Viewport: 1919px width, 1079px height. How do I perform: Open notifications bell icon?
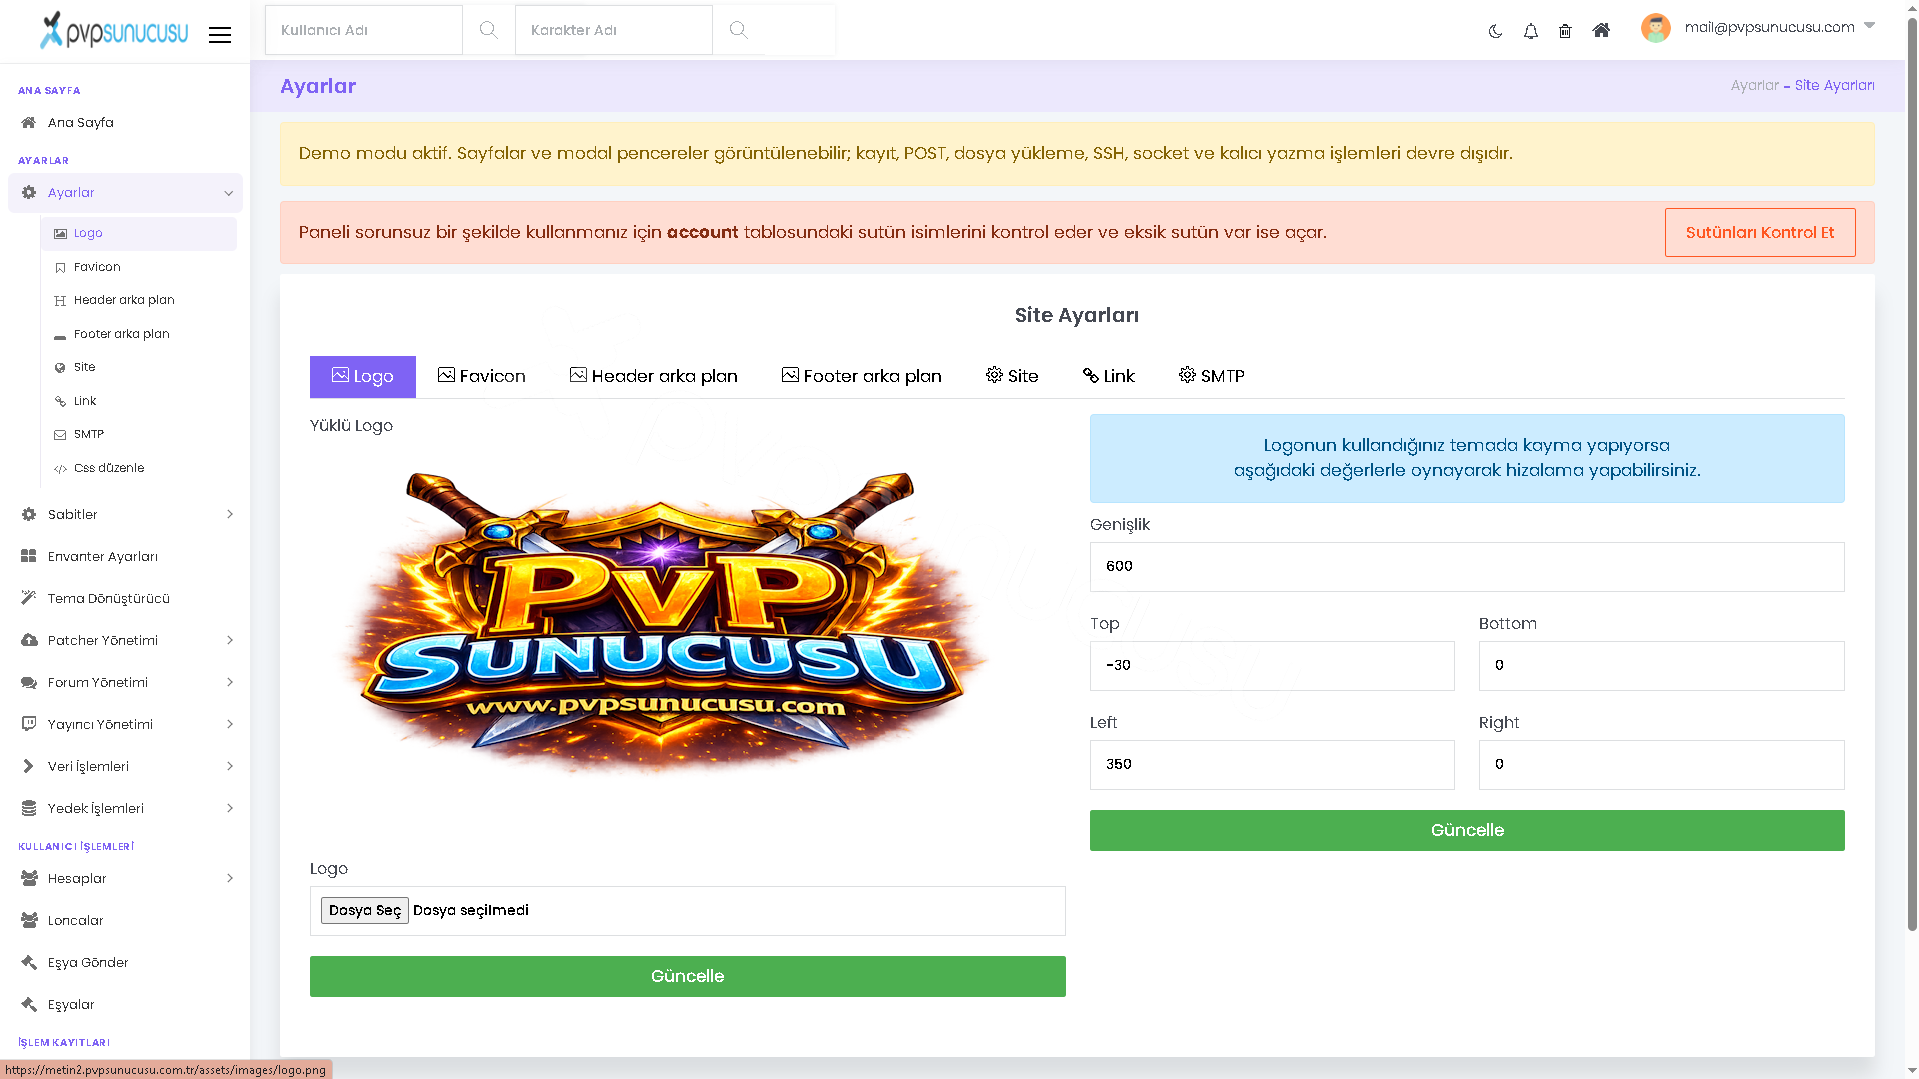tap(1530, 31)
